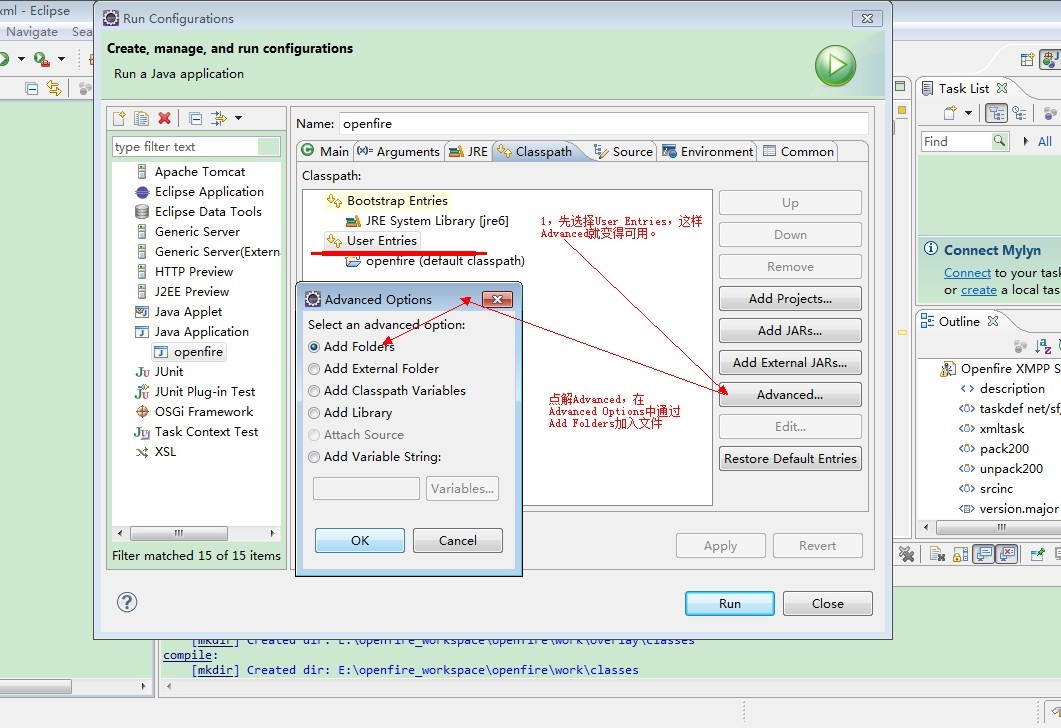Screen dimensions: 1061x728
Task: Select Apache Tomcat configuration type
Action: tap(200, 172)
